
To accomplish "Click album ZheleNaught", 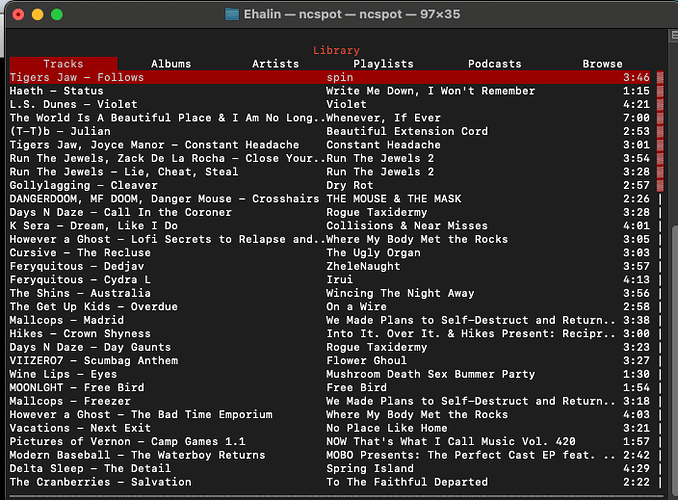I will 363,266.
